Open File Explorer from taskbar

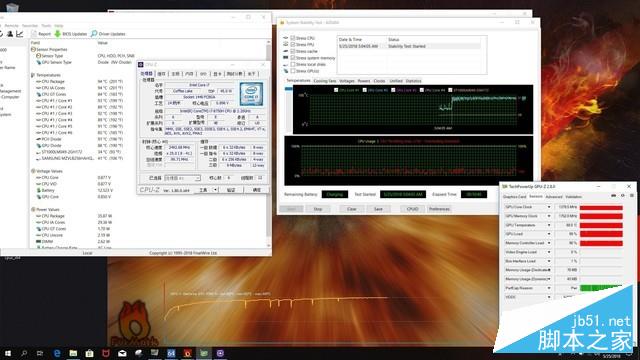73,353
